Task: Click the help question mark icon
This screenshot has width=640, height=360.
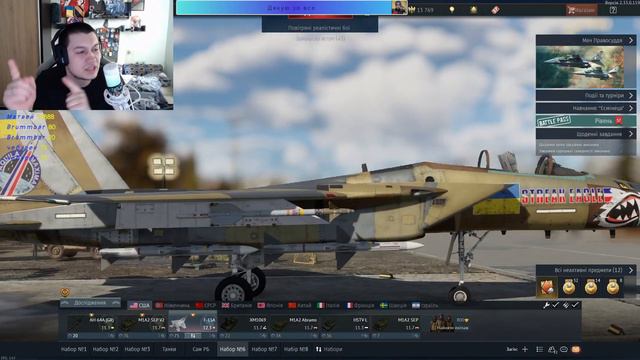Action: [x=613, y=10]
